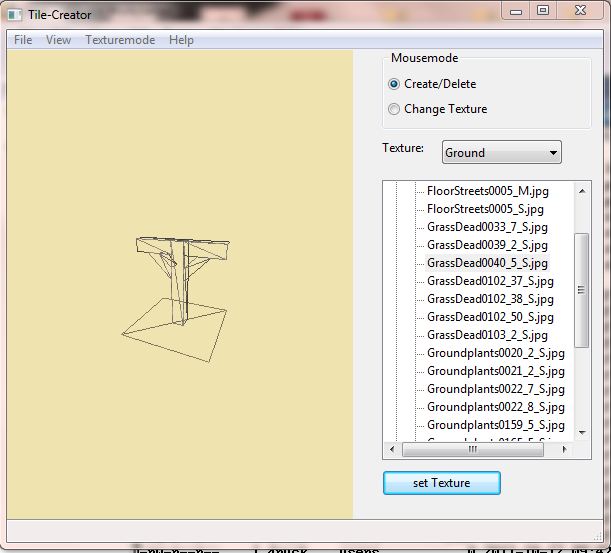This screenshot has width=611, height=553.
Task: Click the texture list horizontal scrollbar thumb
Action: pos(470,449)
